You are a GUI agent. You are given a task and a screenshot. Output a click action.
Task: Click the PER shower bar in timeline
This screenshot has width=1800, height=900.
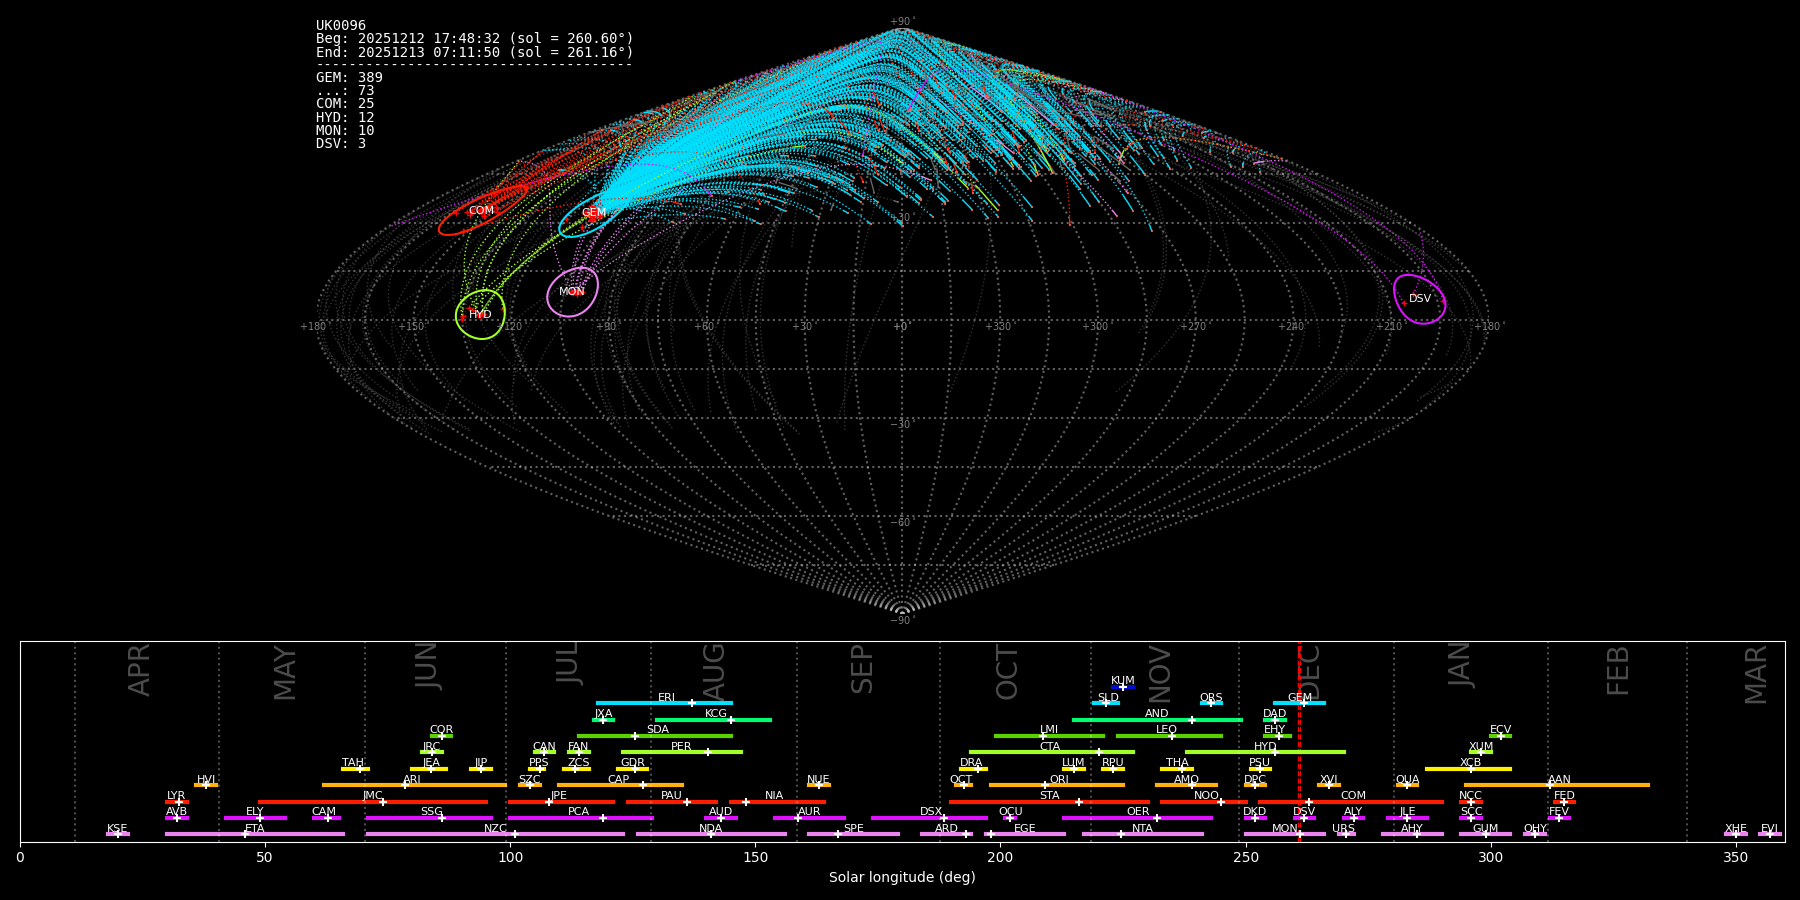[682, 752]
